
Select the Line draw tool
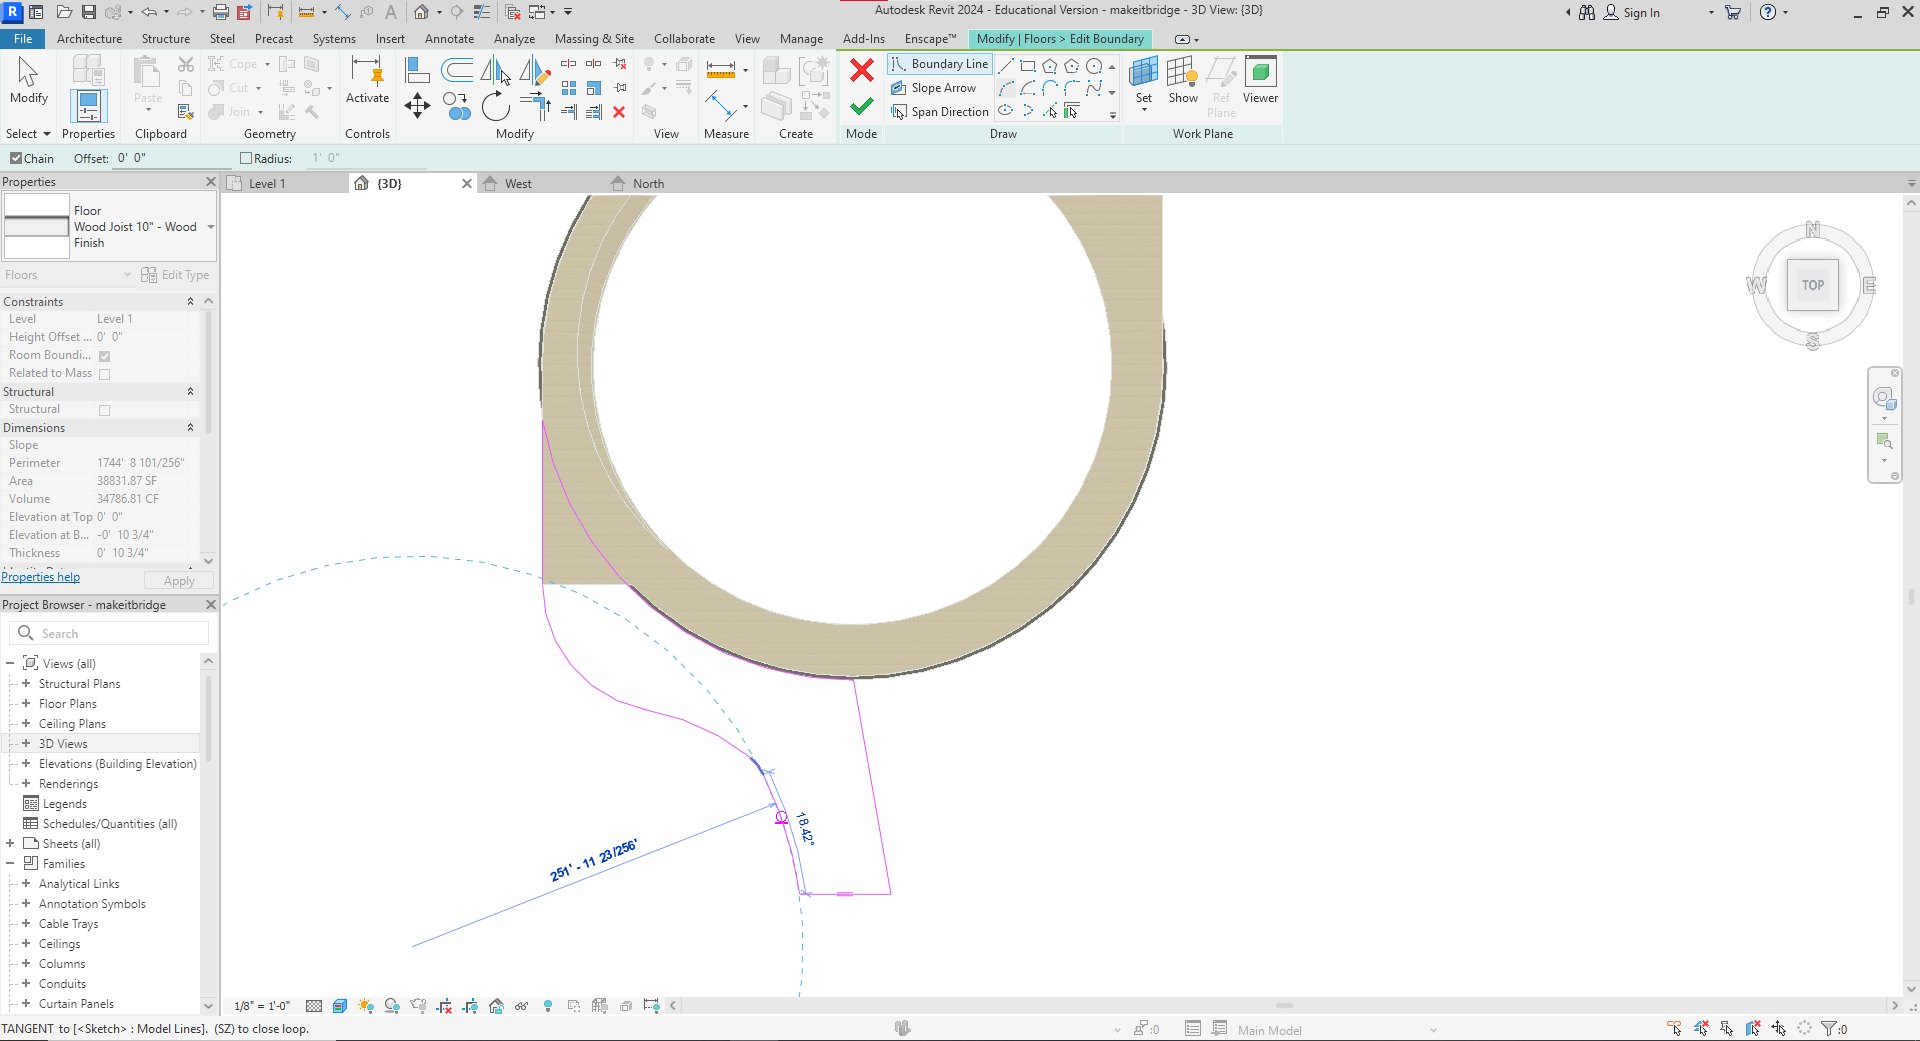click(1006, 66)
